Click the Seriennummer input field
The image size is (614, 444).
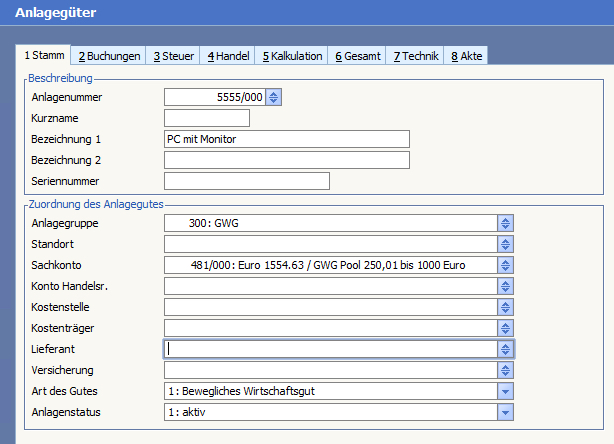(x=246, y=181)
